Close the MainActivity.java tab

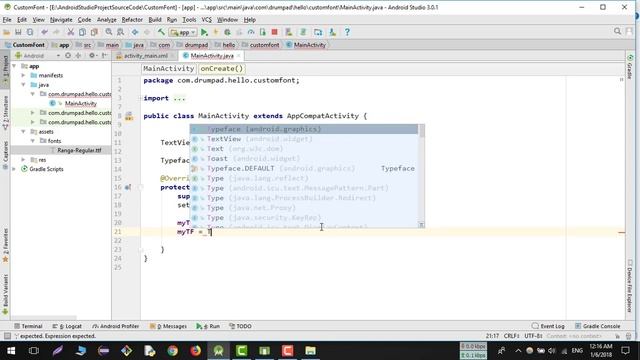[x=238, y=56]
